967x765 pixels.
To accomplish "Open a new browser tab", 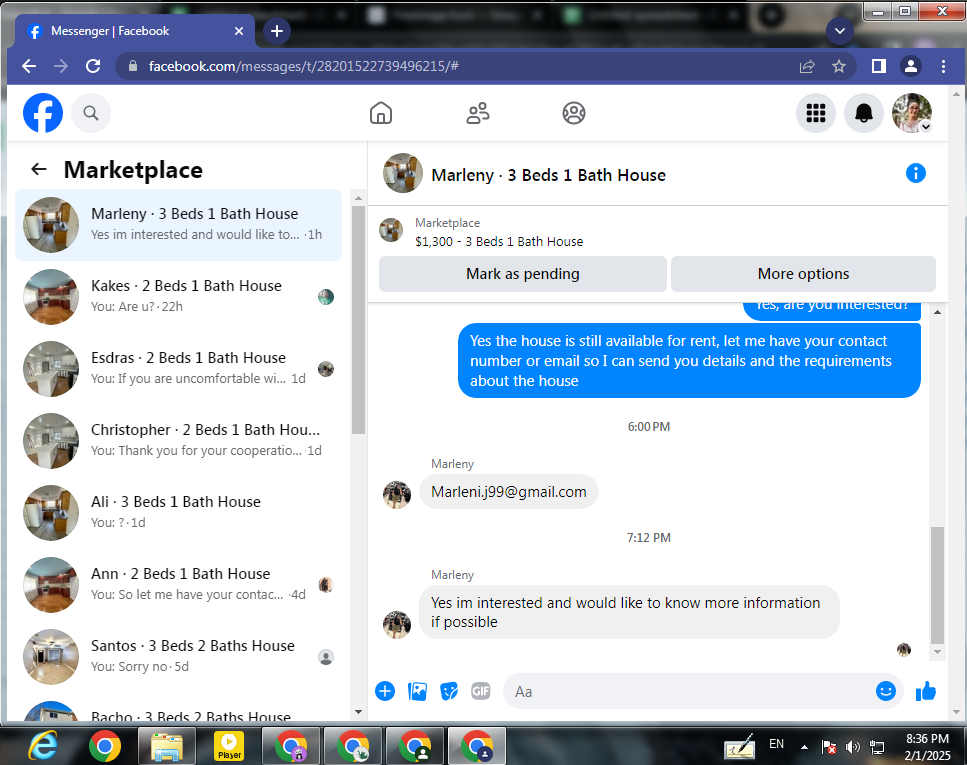I will coord(277,31).
